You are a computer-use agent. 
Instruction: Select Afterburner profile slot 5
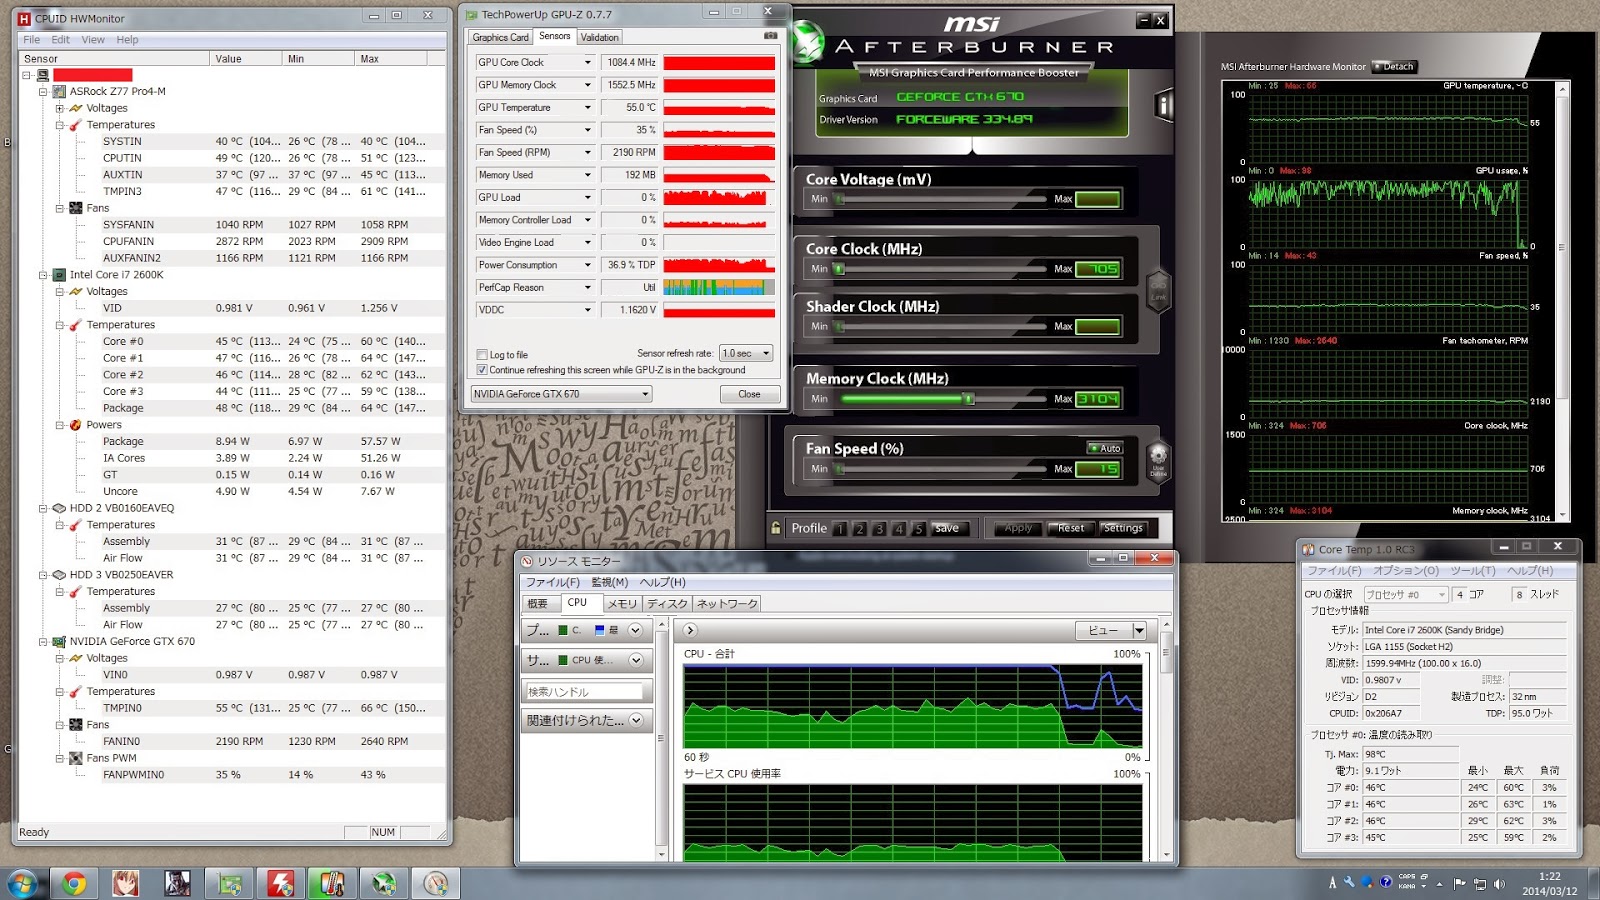click(x=919, y=529)
